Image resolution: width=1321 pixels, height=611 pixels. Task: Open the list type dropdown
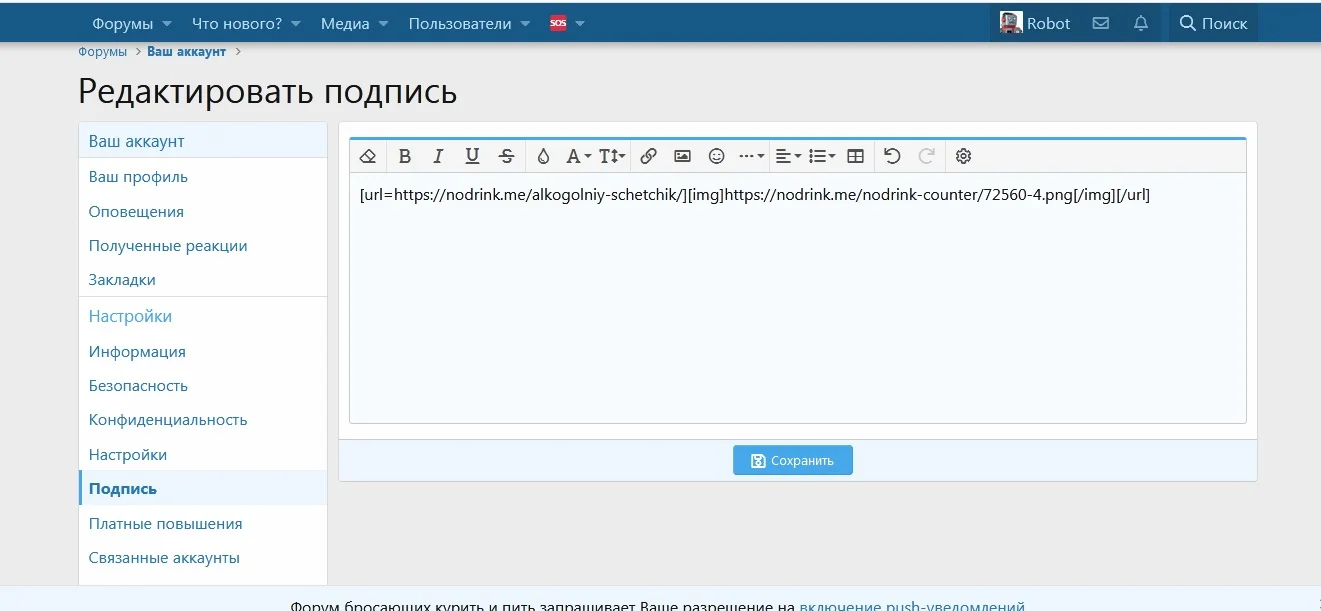tap(822, 156)
